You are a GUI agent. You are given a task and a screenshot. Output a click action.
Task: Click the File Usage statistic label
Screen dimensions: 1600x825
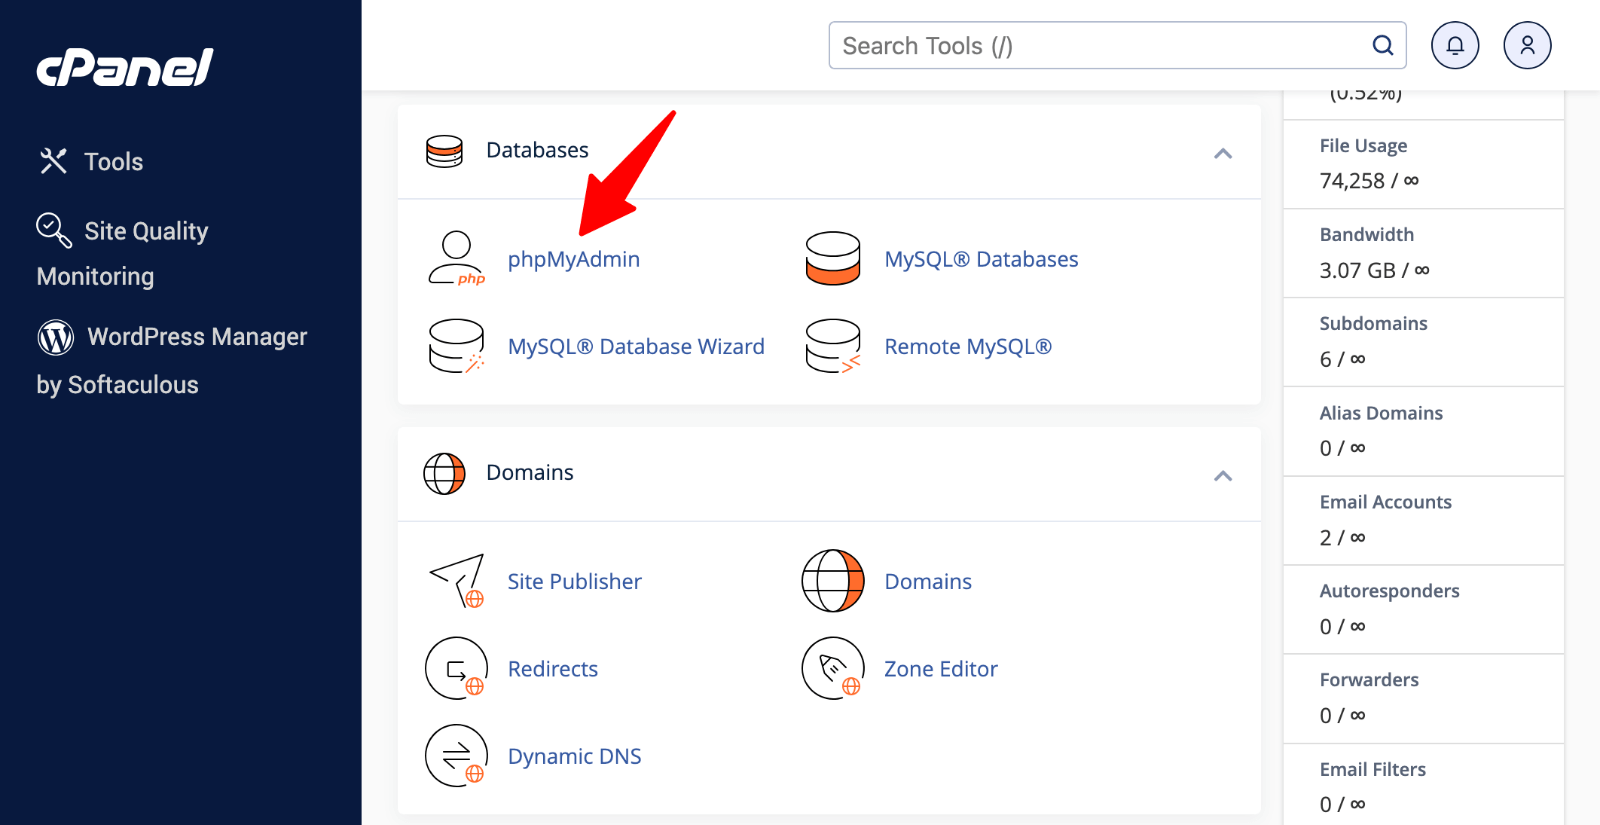tap(1363, 146)
